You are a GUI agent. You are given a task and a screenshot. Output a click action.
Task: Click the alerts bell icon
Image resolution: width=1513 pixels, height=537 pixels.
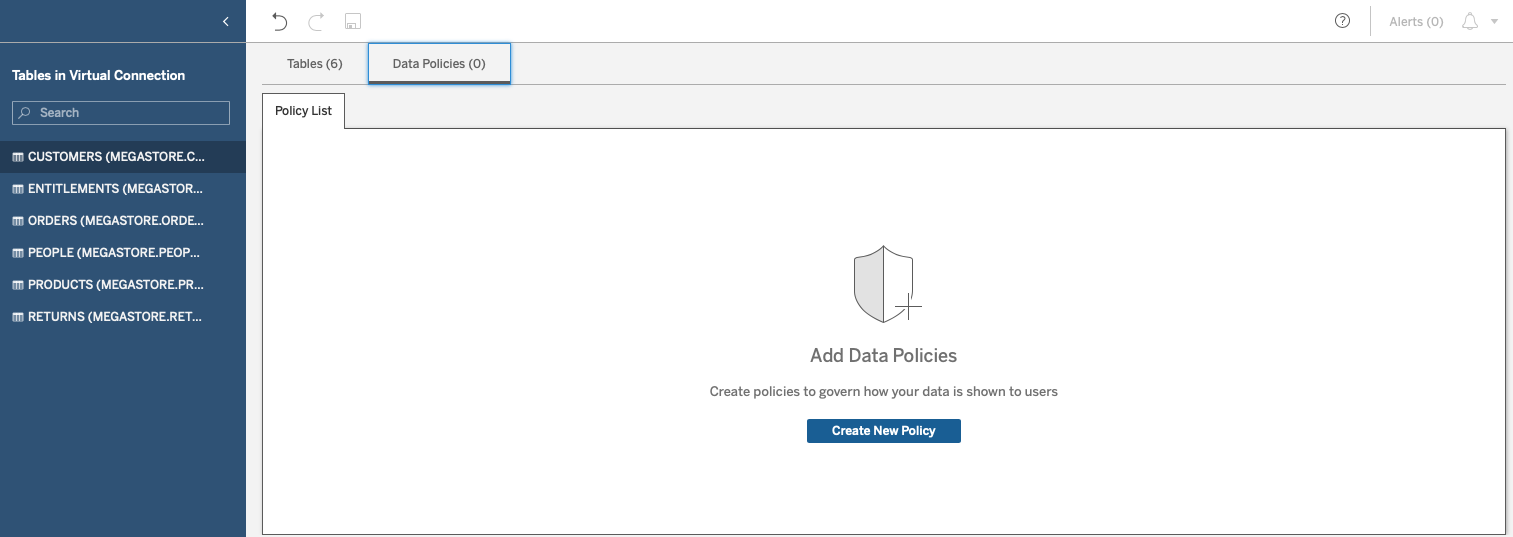point(1470,21)
